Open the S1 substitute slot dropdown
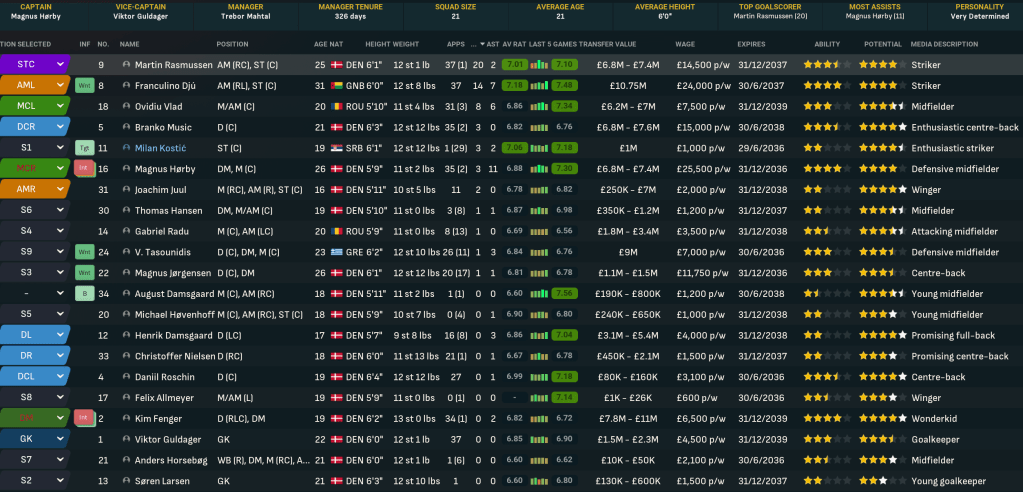The height and width of the screenshot is (492, 1023). (60, 148)
